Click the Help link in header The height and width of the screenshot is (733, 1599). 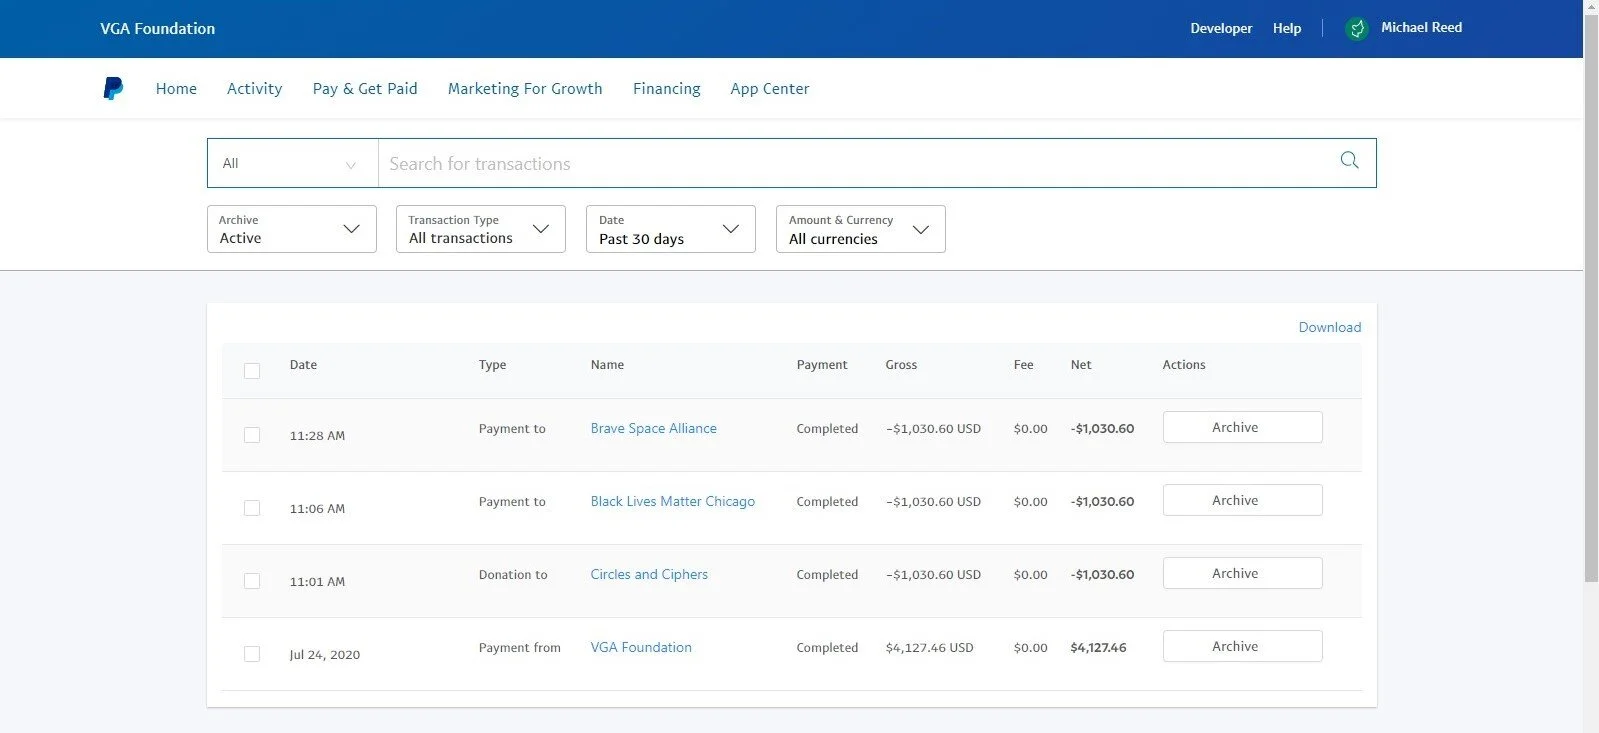pyautogui.click(x=1287, y=28)
